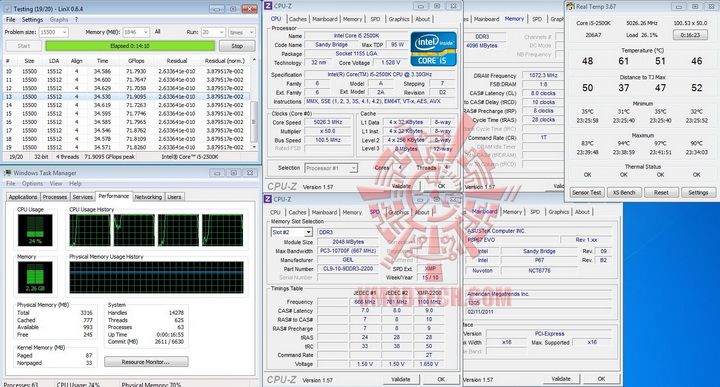The height and width of the screenshot is (387, 720).
Task: Open the Graphs menu in LinX
Action: [59, 20]
